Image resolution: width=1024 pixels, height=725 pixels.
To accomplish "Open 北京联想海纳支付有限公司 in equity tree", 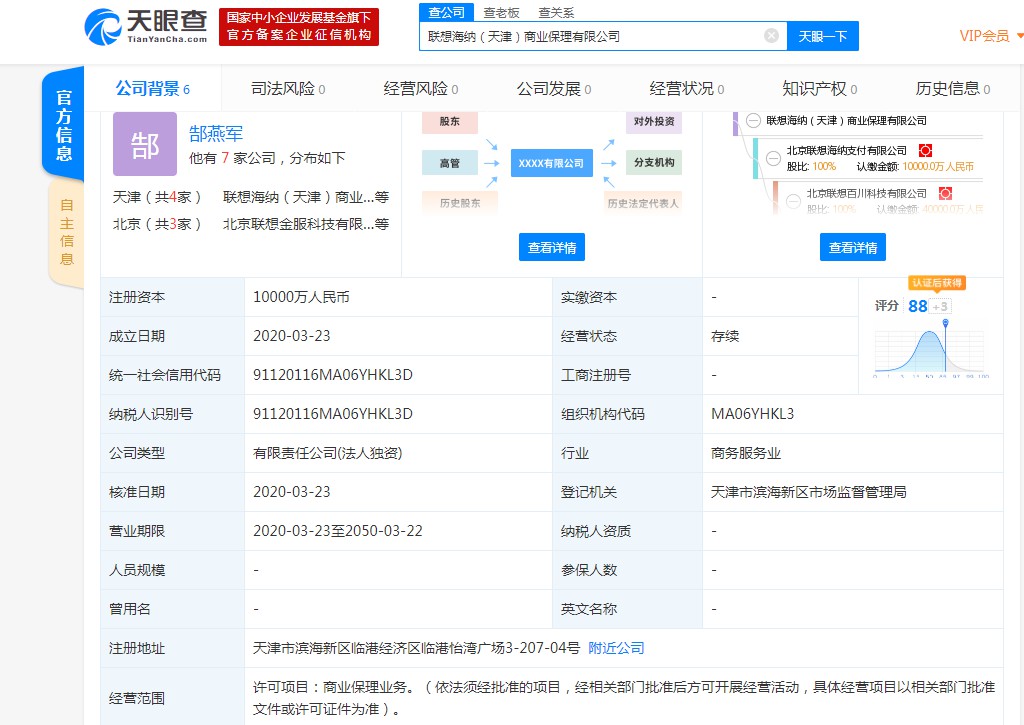I will 846,150.
